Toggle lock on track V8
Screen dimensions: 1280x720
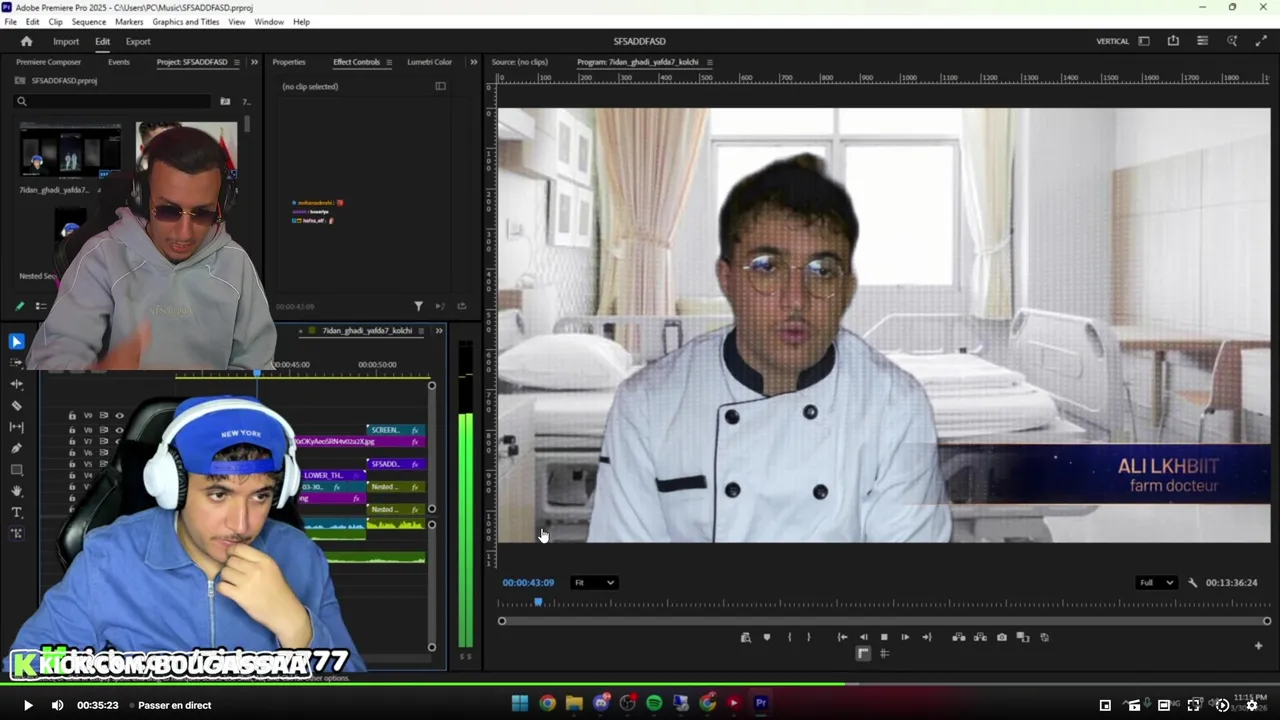72,430
